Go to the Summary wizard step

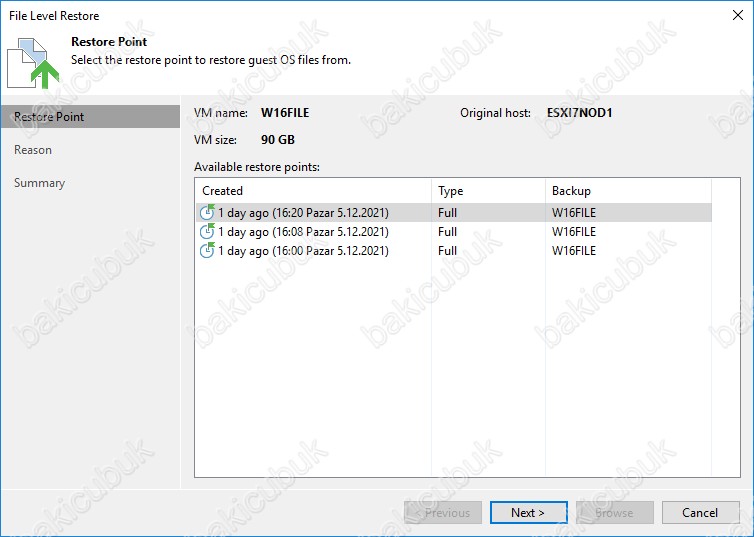click(x=39, y=183)
